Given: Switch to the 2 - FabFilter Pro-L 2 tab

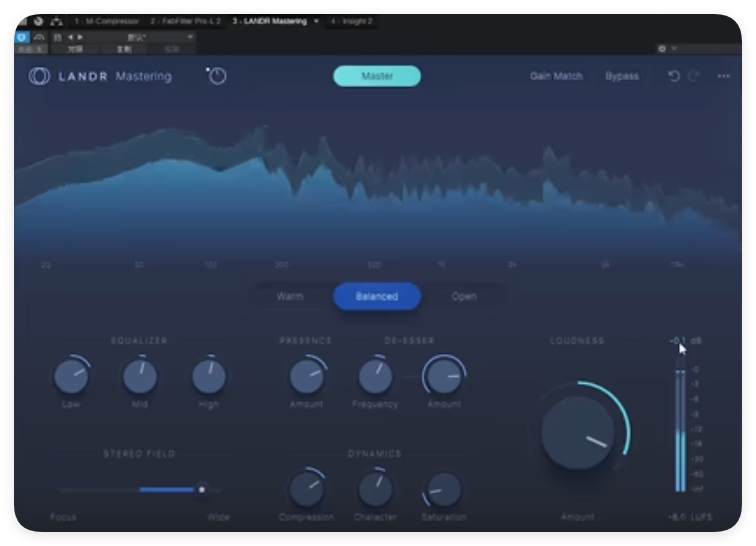Looking at the screenshot, I should (186, 21).
